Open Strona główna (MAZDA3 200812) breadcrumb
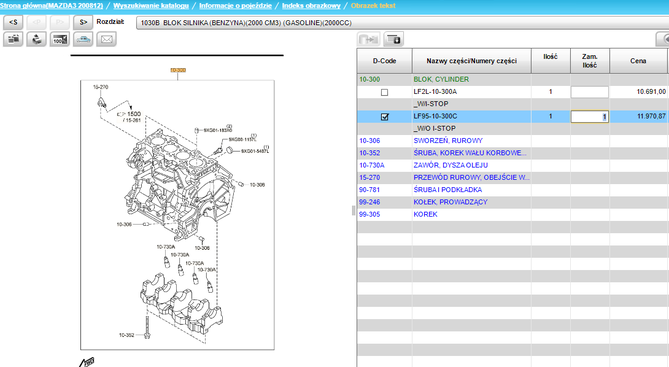The width and height of the screenshot is (669, 367). coord(52,6)
